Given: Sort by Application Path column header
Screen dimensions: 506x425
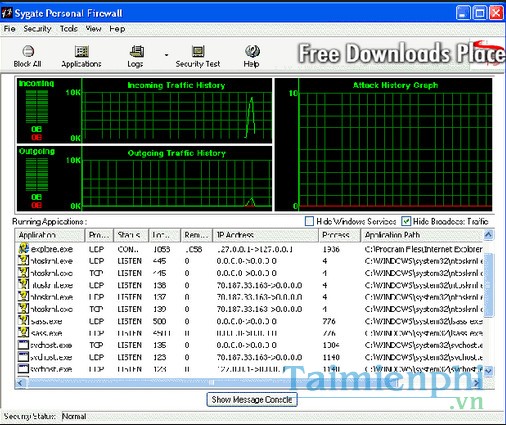Looking at the screenshot, I should tap(422, 235).
